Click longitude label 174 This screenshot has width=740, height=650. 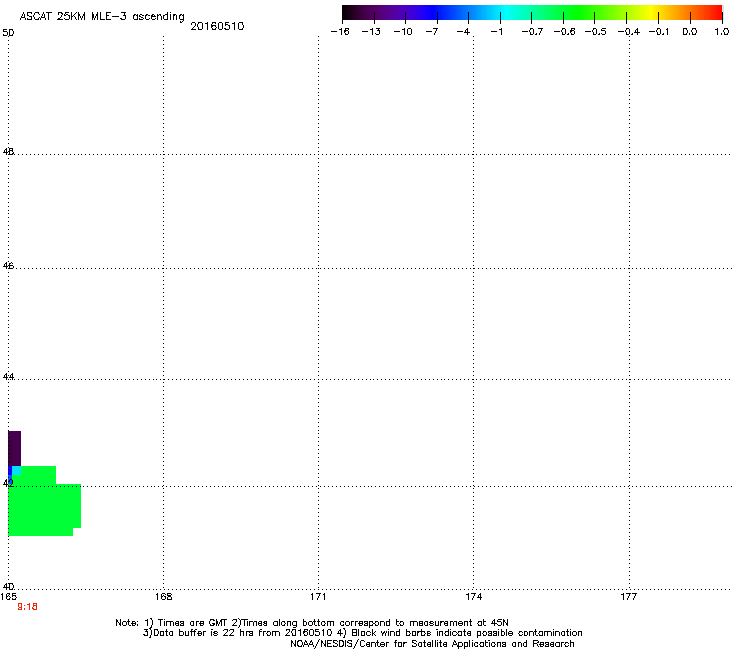pyautogui.click(x=473, y=597)
